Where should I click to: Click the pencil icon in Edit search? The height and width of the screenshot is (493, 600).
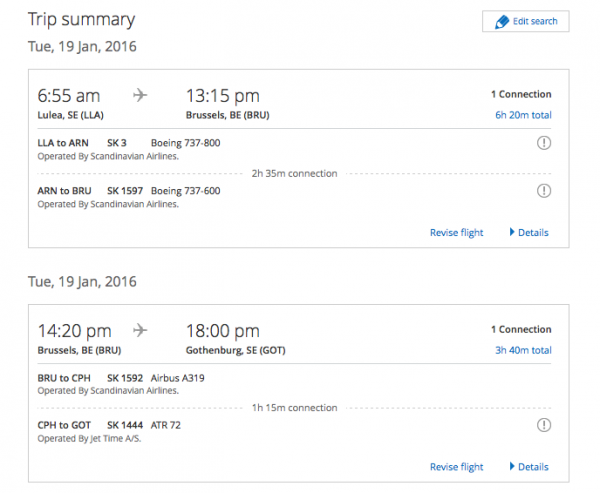(502, 22)
